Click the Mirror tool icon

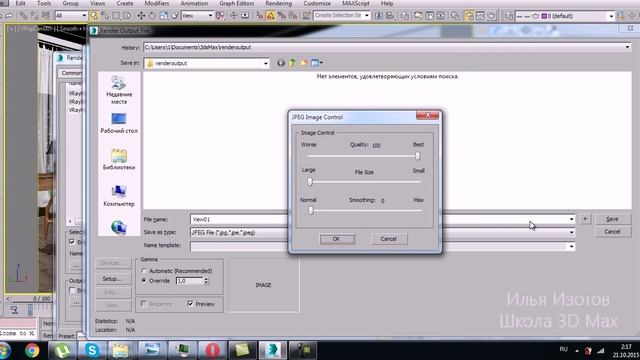point(379,16)
